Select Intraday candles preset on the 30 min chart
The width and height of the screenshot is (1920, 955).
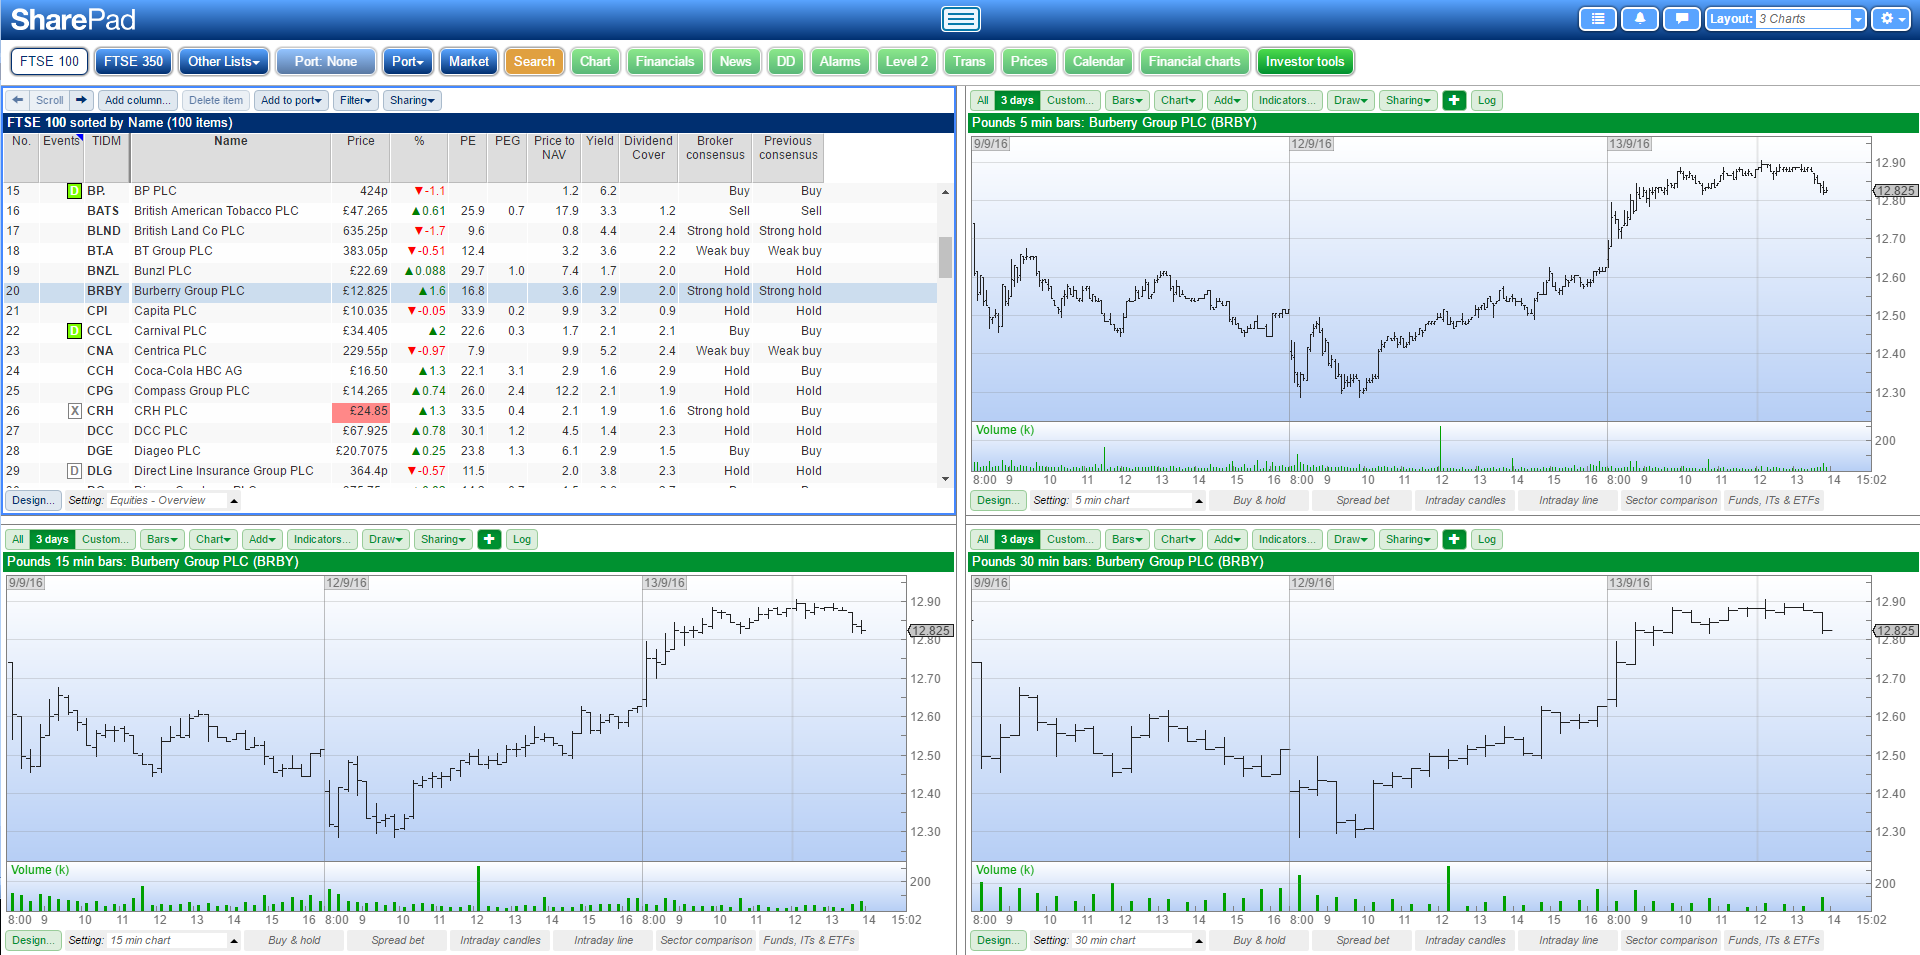1465,940
